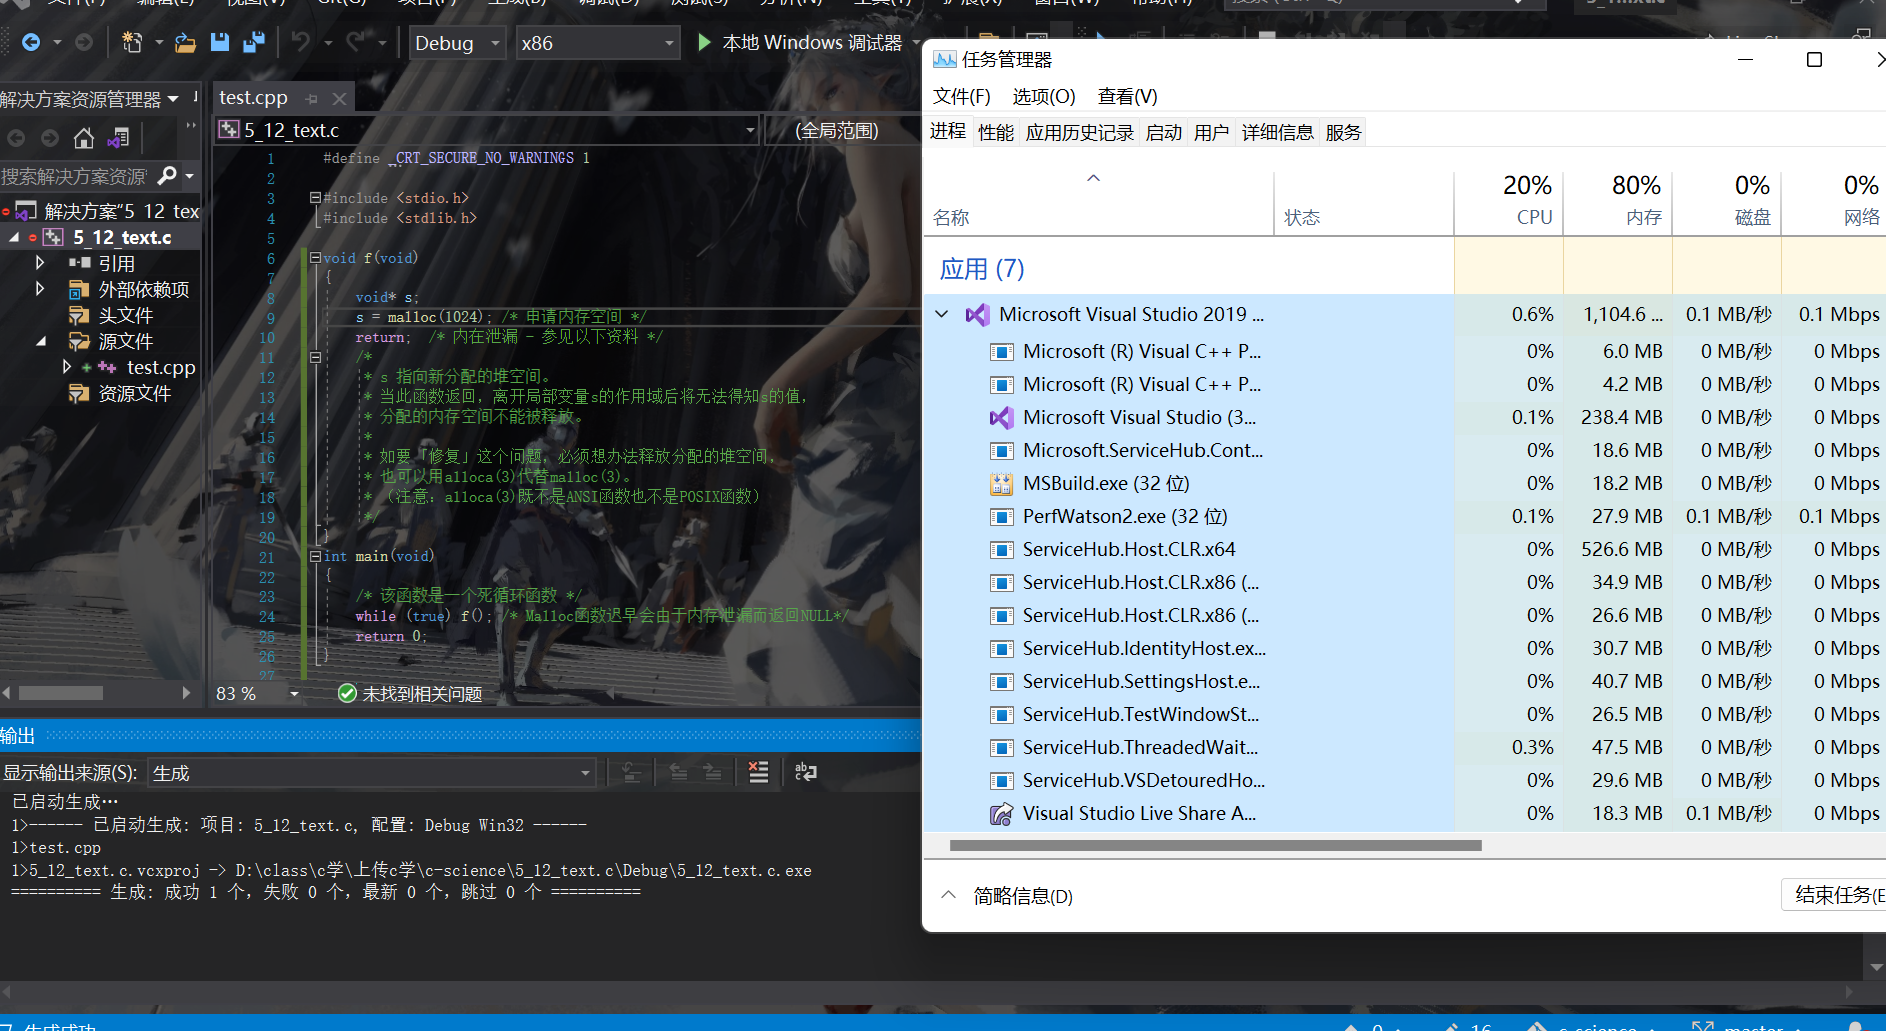Collapse the 源文件 source files folder
The width and height of the screenshot is (1886, 1031).
tap(40, 341)
